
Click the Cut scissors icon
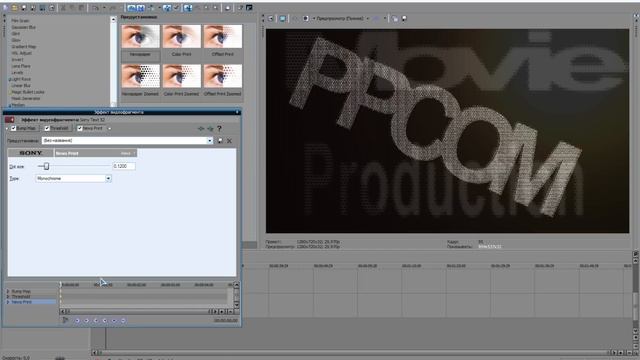point(63,8)
